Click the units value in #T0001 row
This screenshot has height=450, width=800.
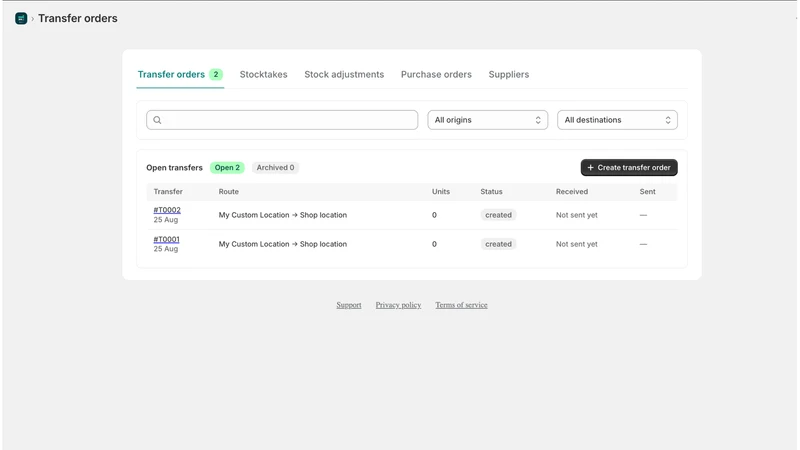434,244
